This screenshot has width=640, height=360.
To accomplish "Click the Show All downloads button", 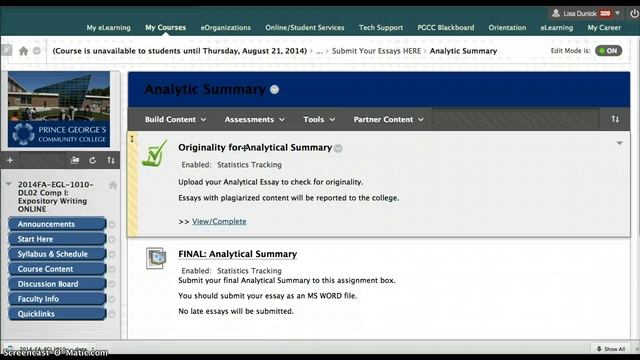I will [611, 349].
